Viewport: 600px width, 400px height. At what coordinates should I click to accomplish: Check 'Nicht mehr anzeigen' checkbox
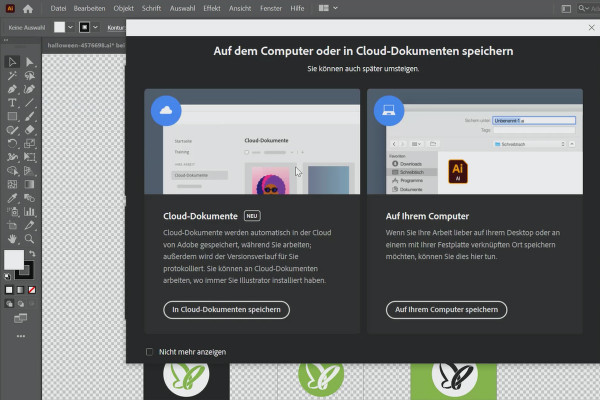pyautogui.click(x=150, y=352)
